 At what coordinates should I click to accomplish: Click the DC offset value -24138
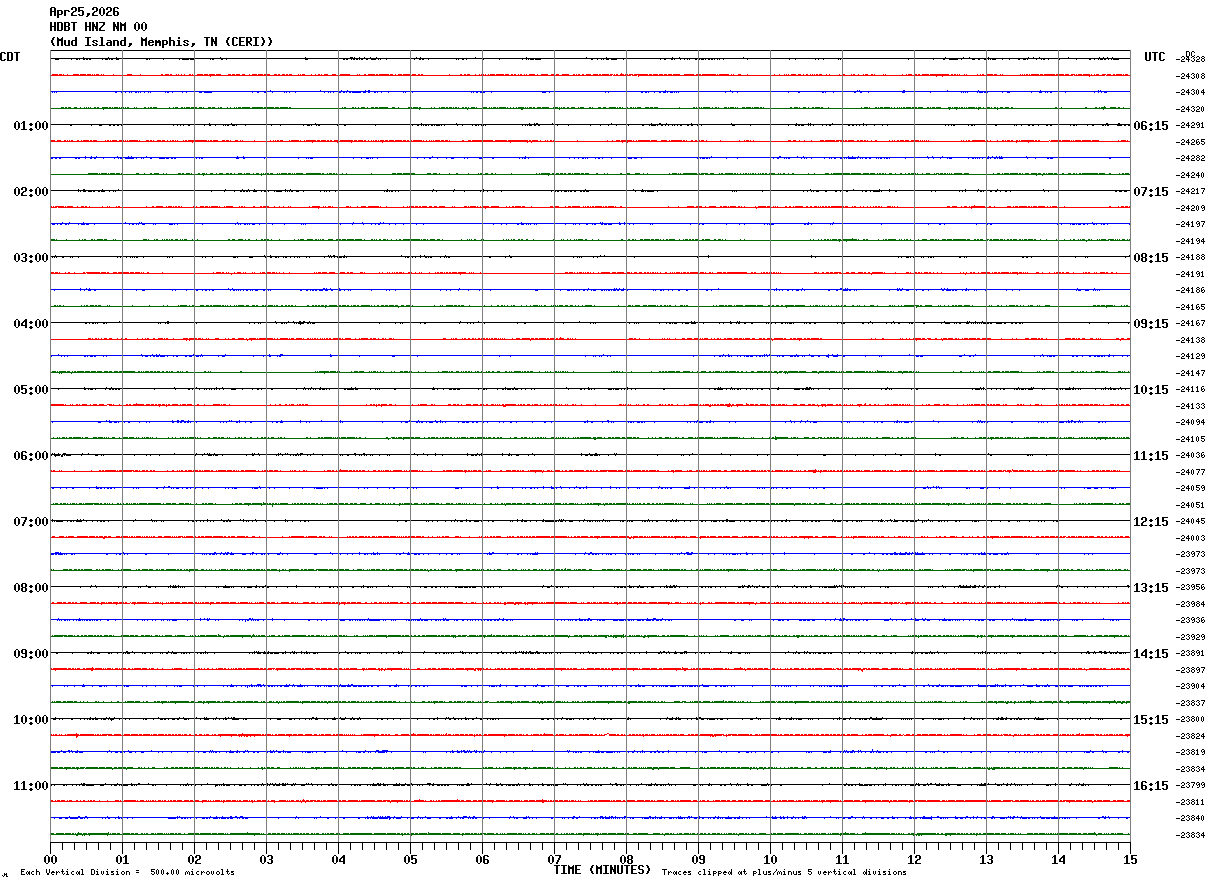1191,340
